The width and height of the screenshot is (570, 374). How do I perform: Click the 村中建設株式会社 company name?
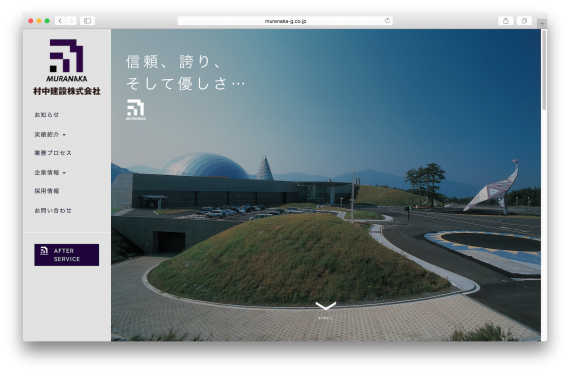pos(67,91)
